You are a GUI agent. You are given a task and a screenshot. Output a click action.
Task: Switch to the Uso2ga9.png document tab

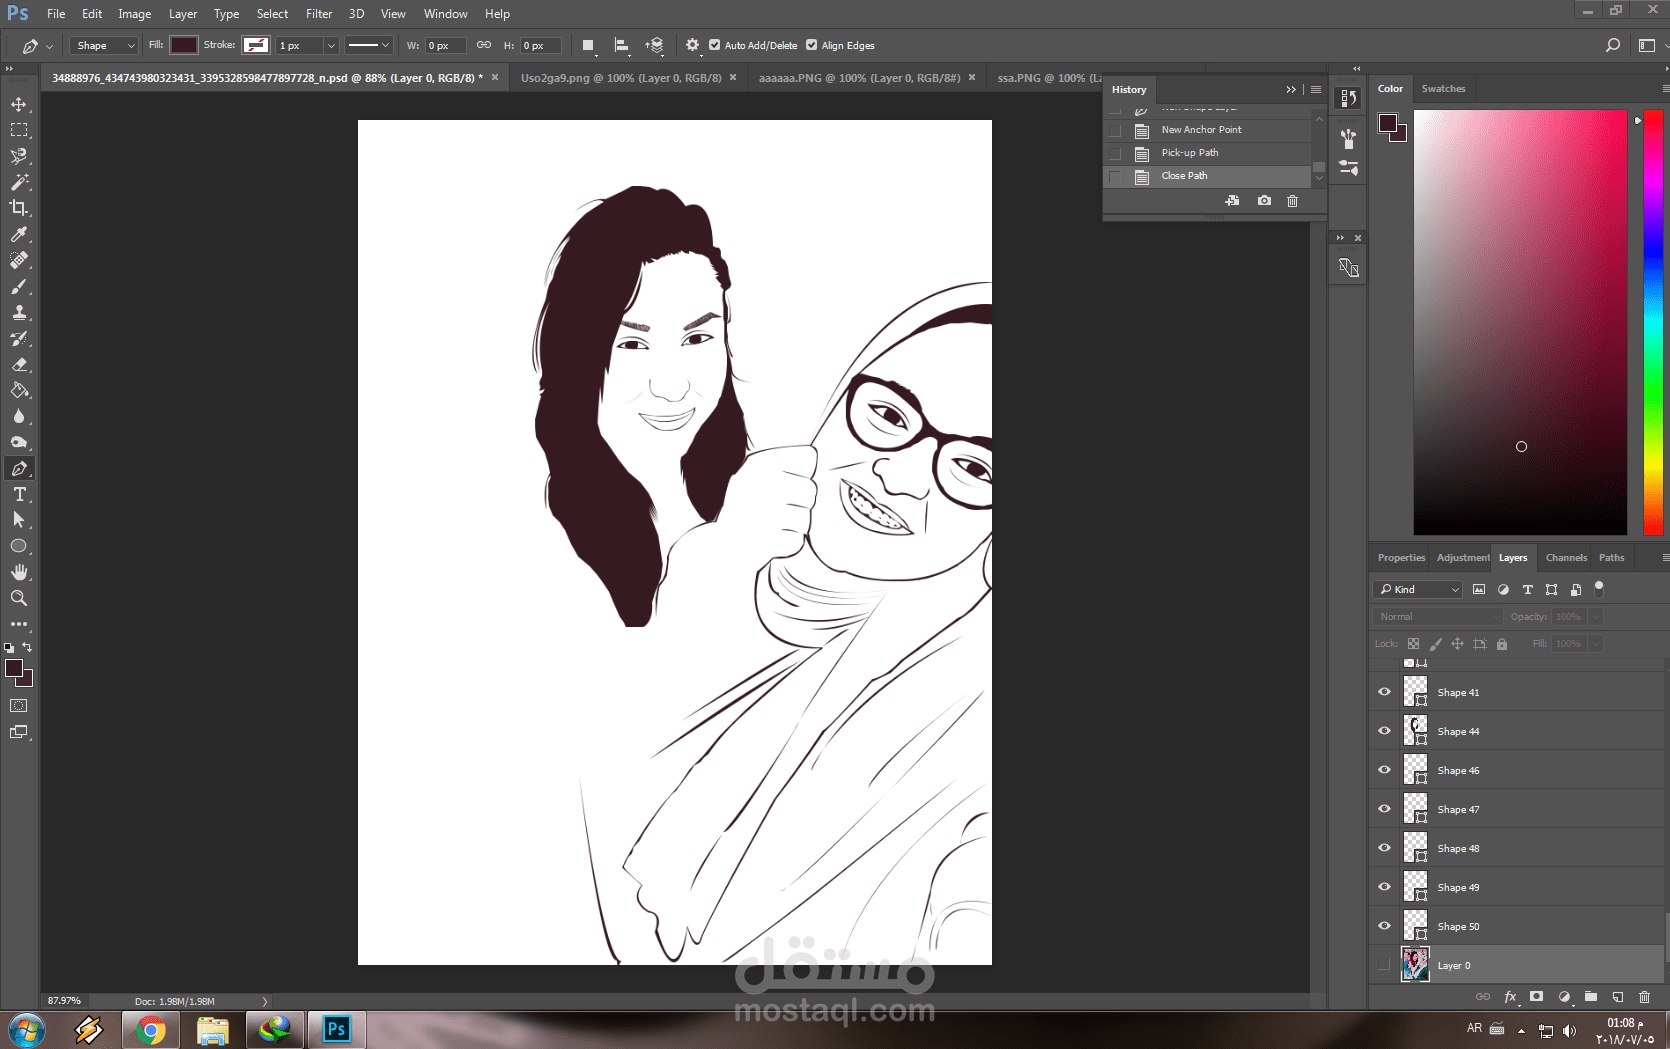(621, 77)
